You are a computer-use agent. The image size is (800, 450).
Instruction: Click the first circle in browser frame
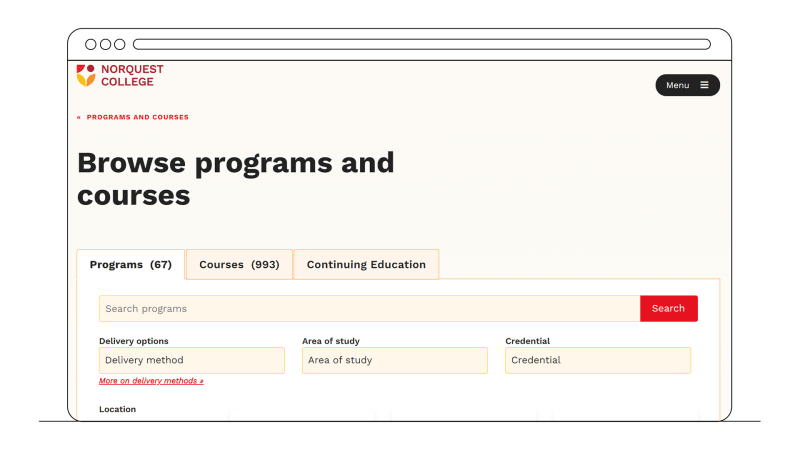click(91, 44)
